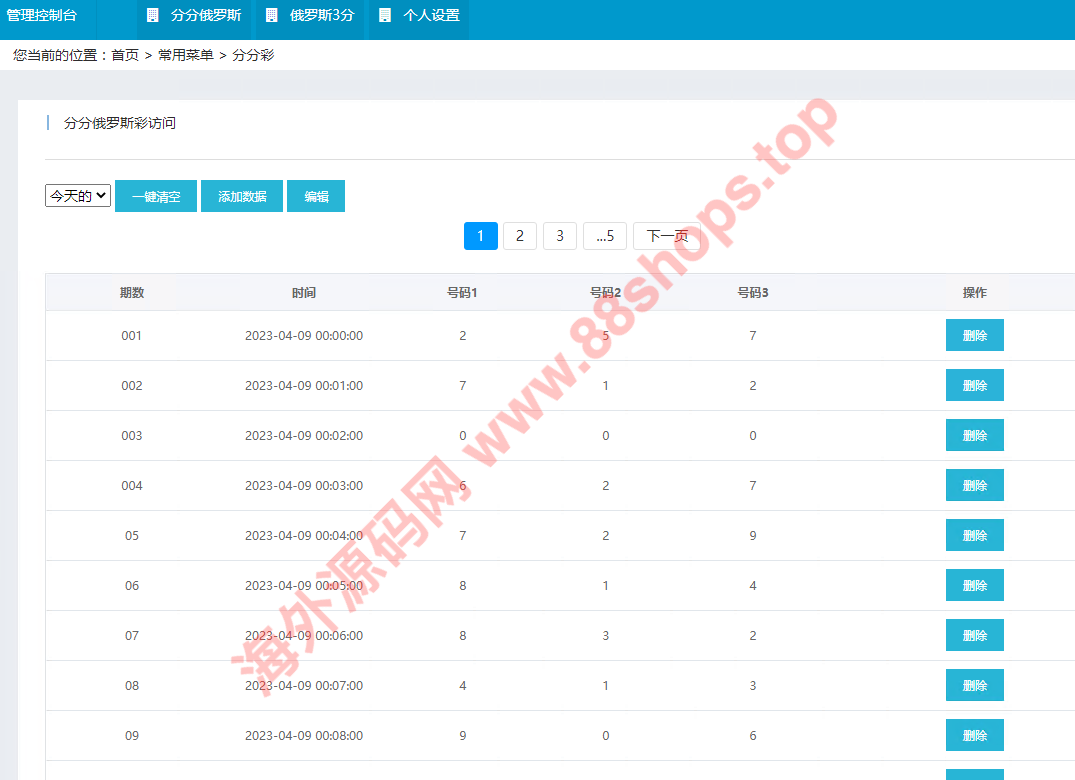Delete the row for period 09
This screenshot has width=1075, height=780.
coord(974,736)
